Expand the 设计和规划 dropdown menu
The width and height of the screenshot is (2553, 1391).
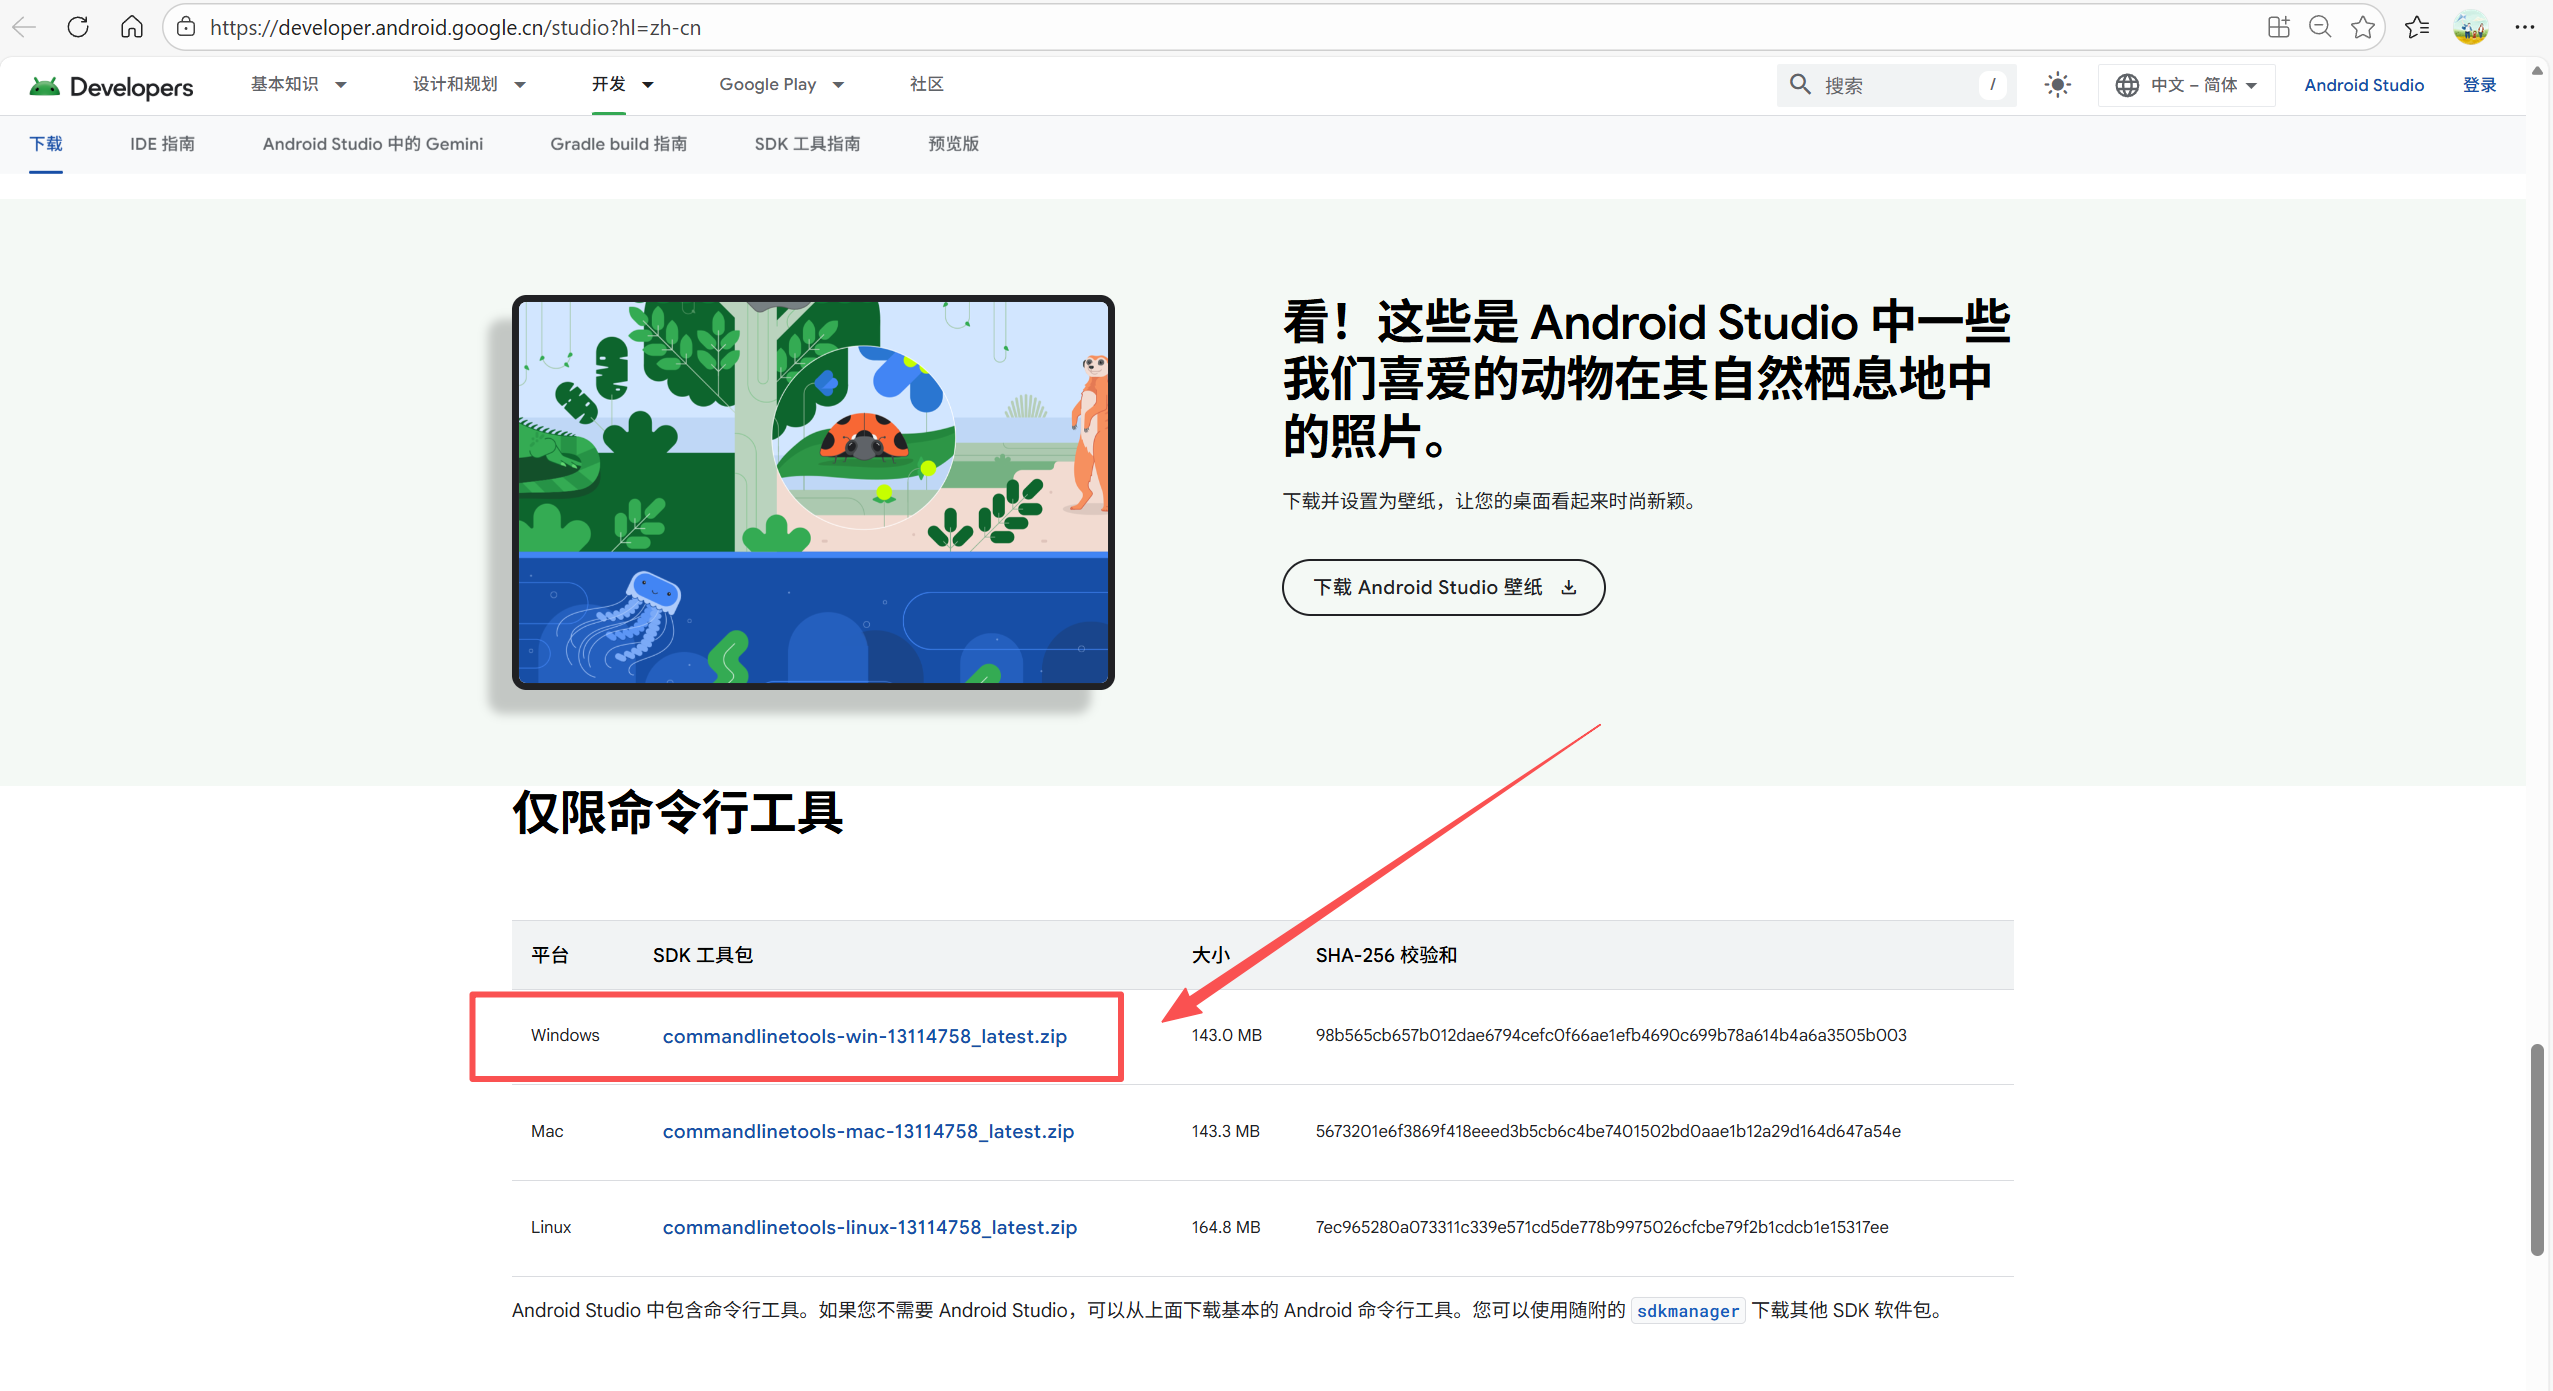(468, 85)
